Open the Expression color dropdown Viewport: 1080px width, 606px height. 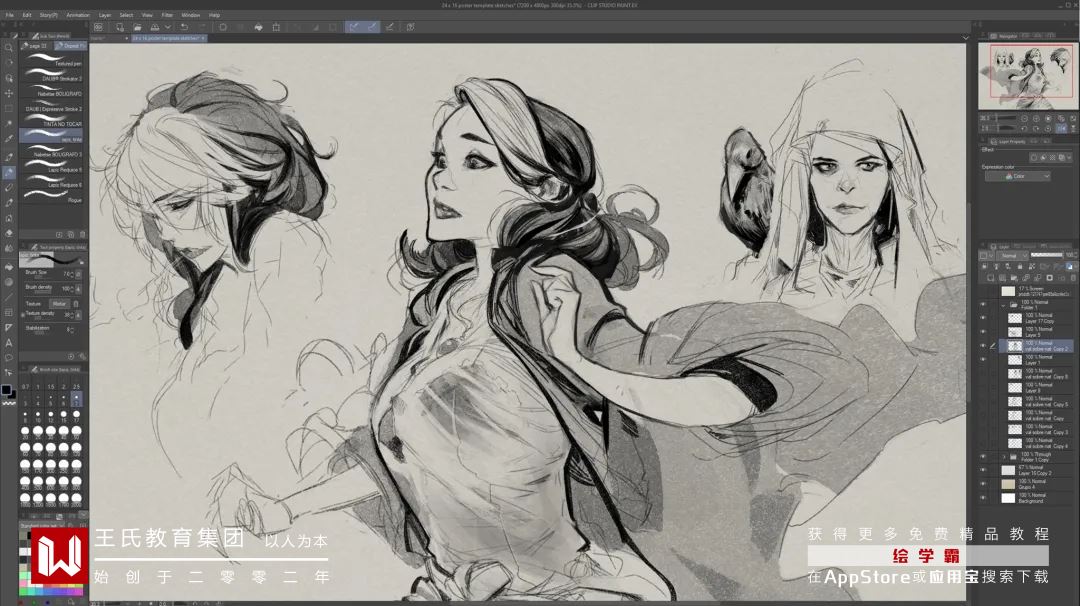(1017, 176)
